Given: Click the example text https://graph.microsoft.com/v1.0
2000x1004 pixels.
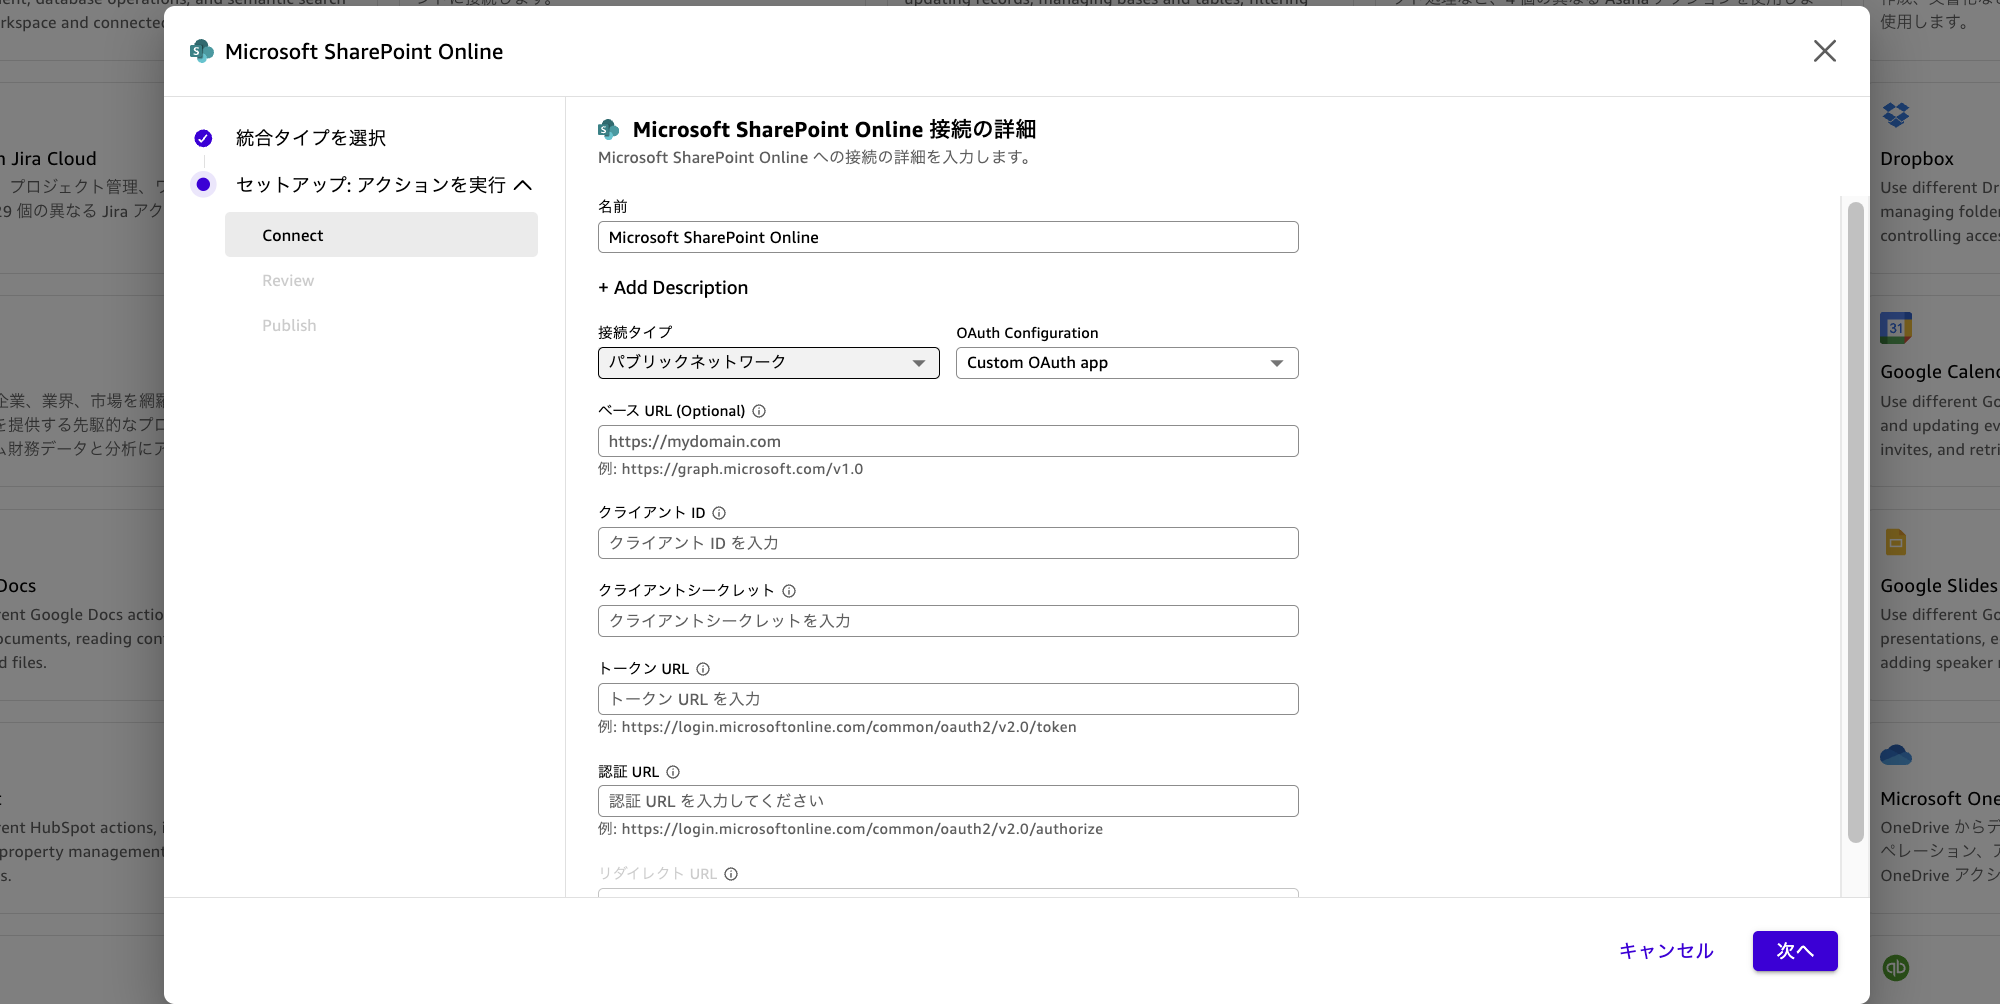Looking at the screenshot, I should pyautogui.click(x=742, y=469).
